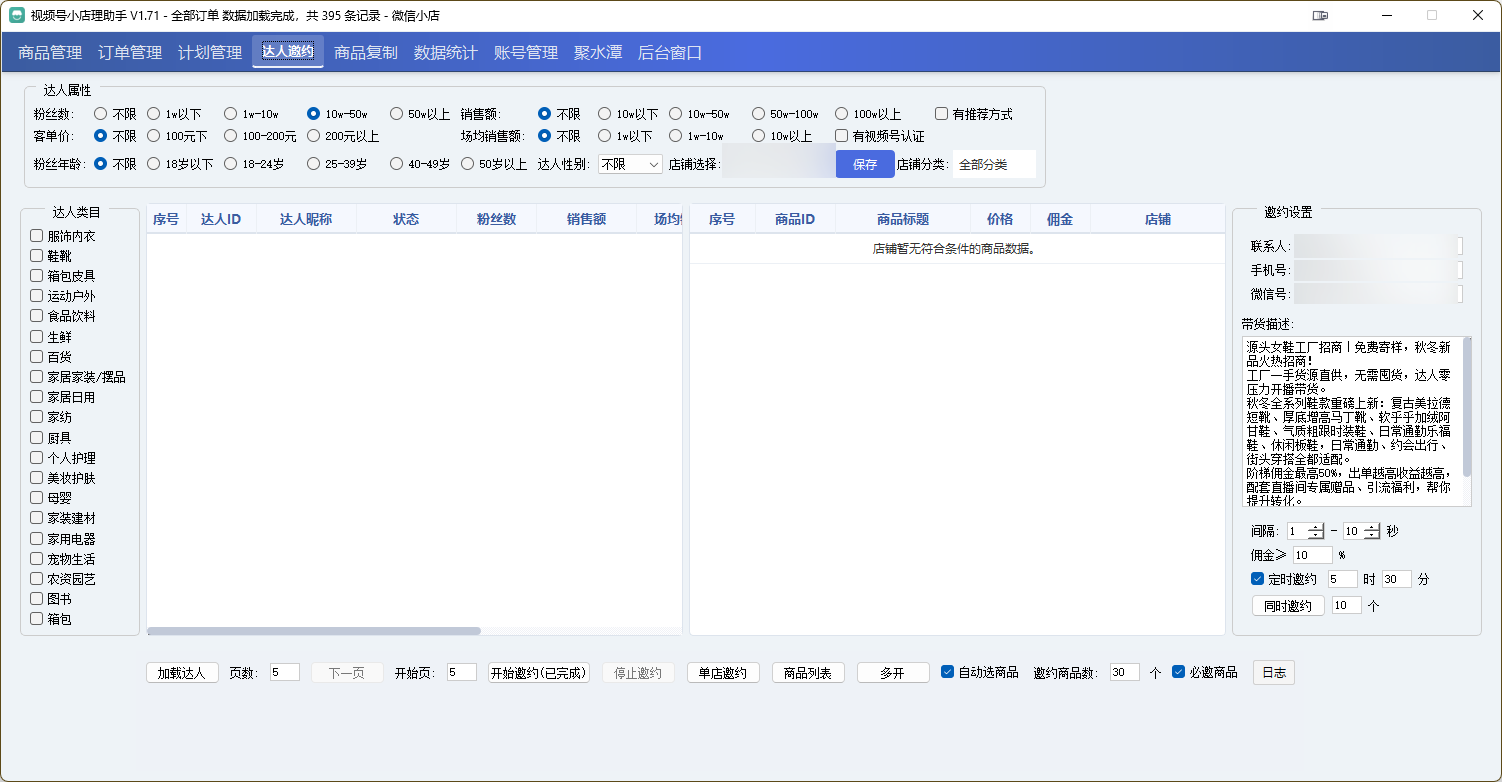This screenshot has width=1502, height=782.
Task: Click the 单店邀约 button
Action: (723, 673)
